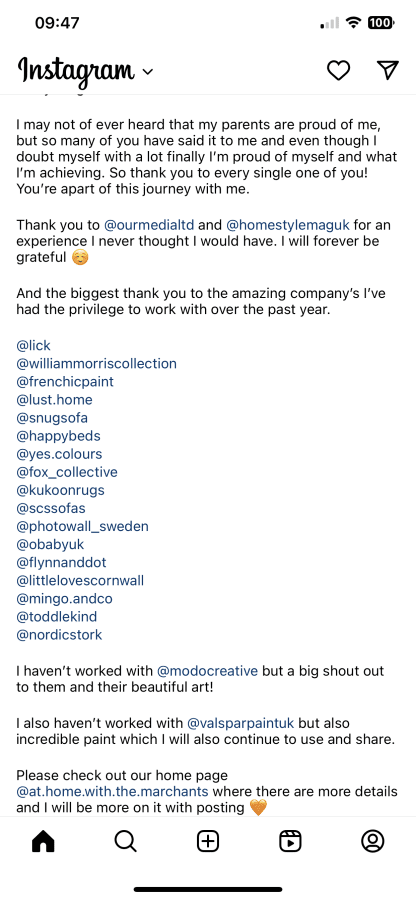
Task: Visit the @nordicstork profile
Action: point(59,635)
